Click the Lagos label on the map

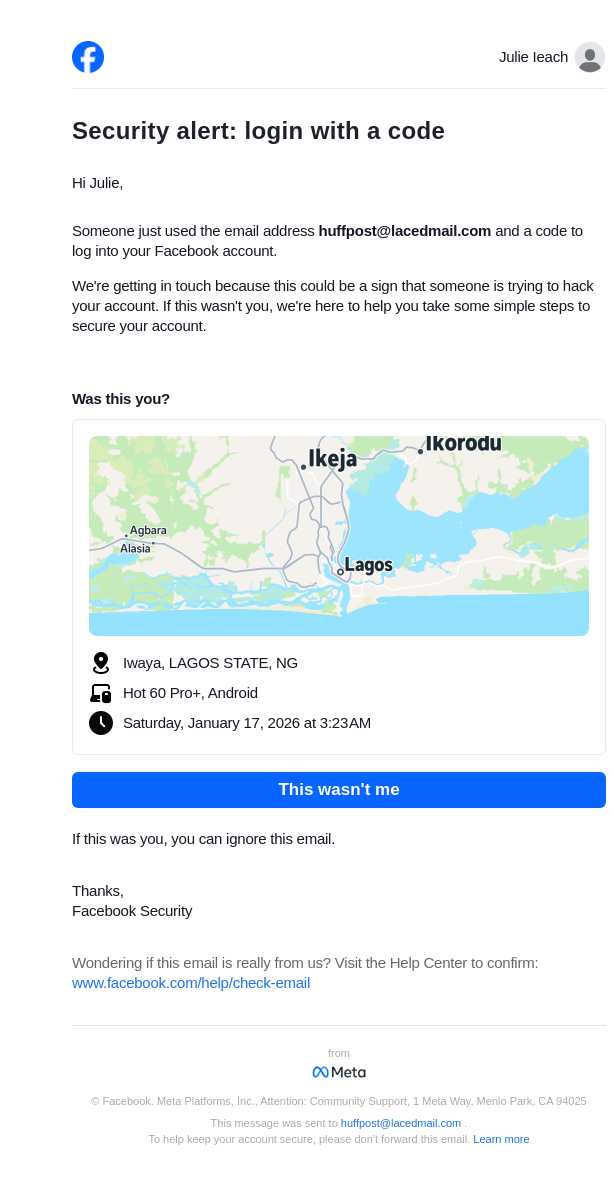coord(368,565)
